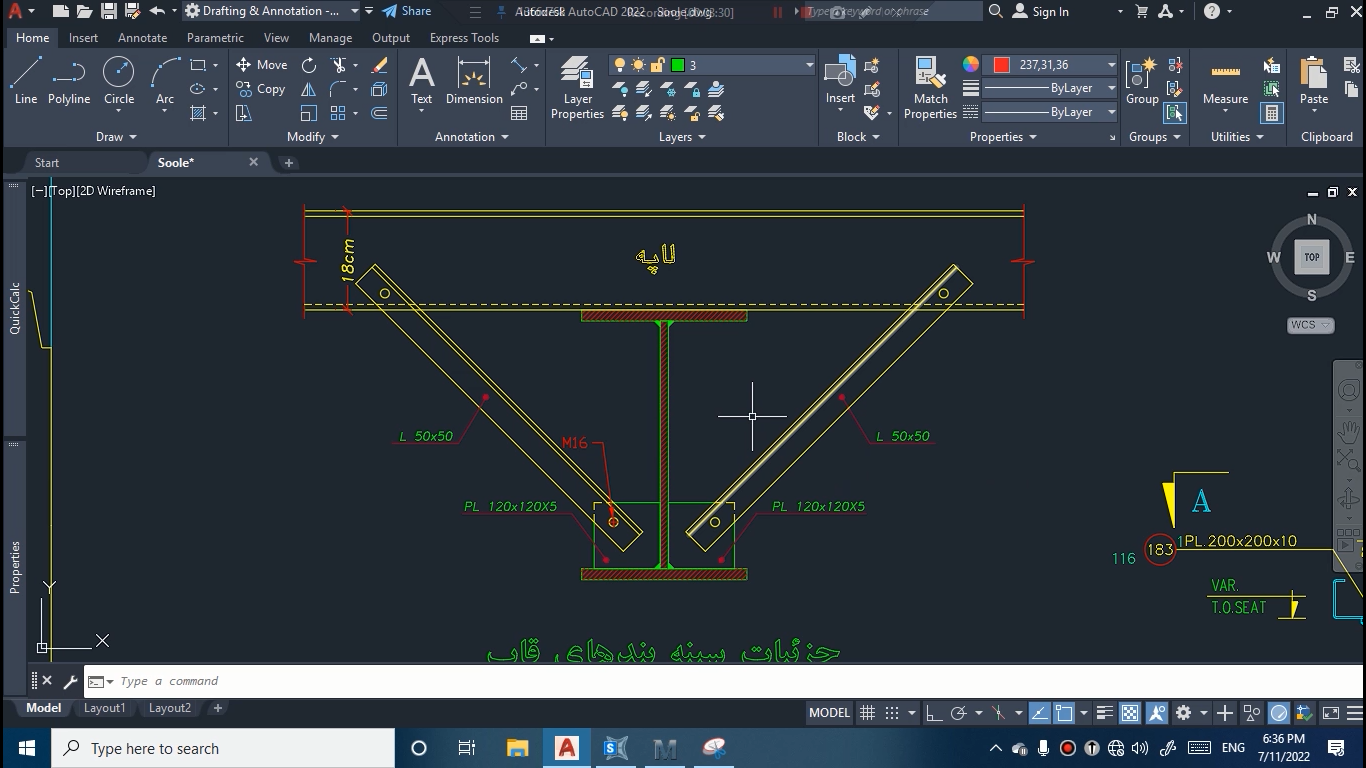Click the Offset tool icon
This screenshot has height=768, width=1366.
pyautogui.click(x=379, y=113)
